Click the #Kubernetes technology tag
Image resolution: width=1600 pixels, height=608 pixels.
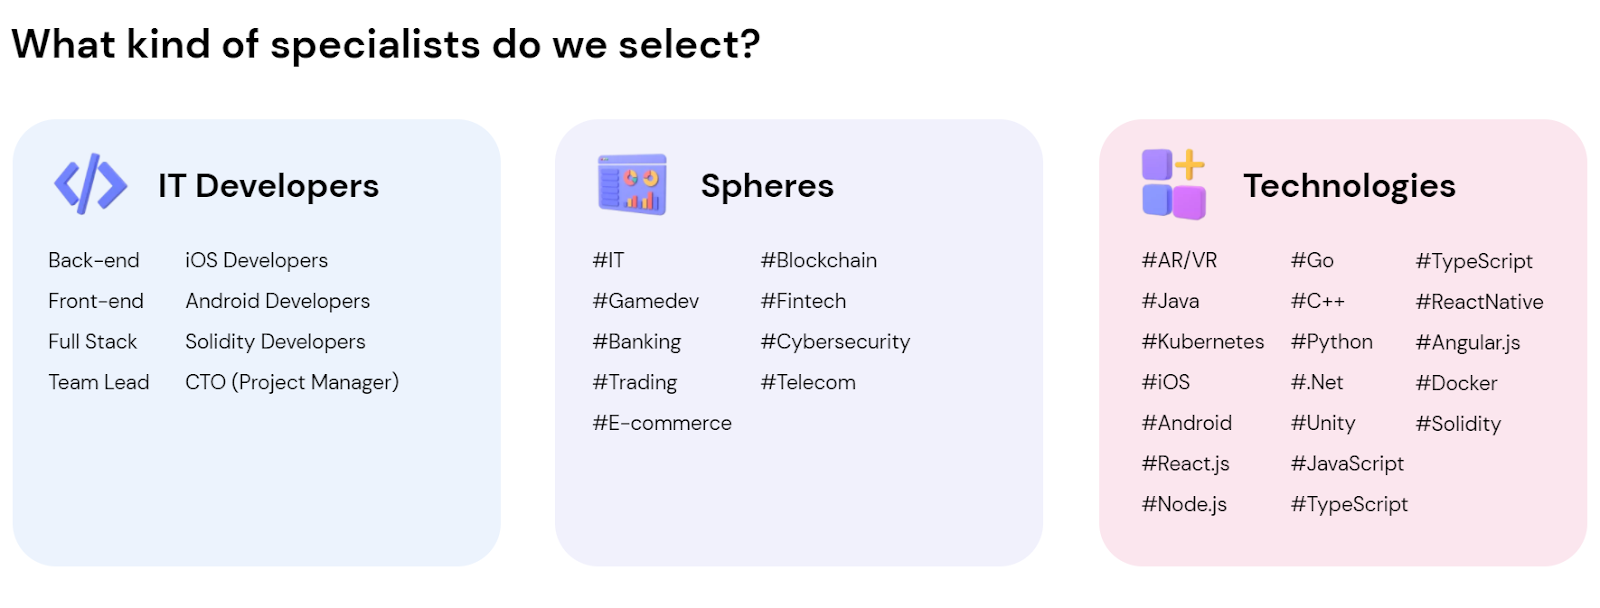[1203, 342]
